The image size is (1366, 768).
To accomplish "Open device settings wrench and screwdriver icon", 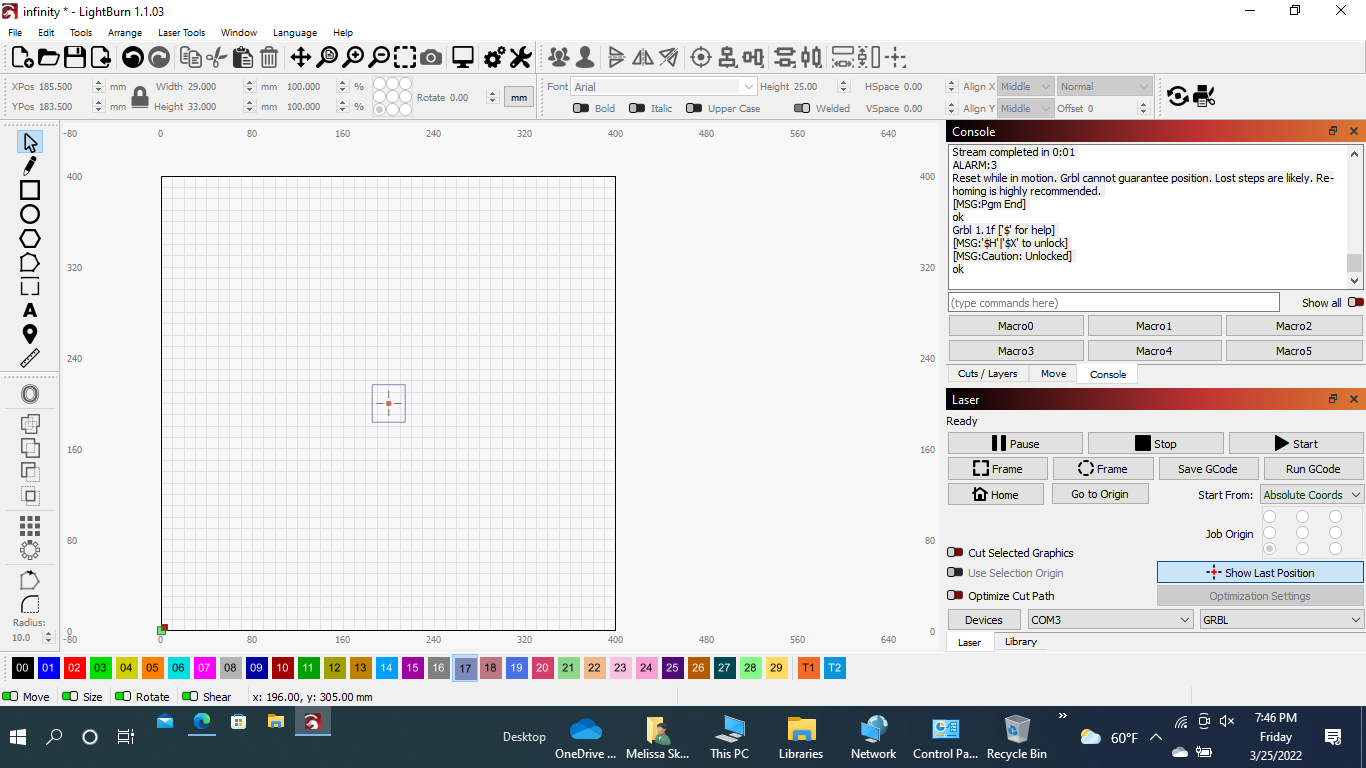I will pyautogui.click(x=520, y=58).
